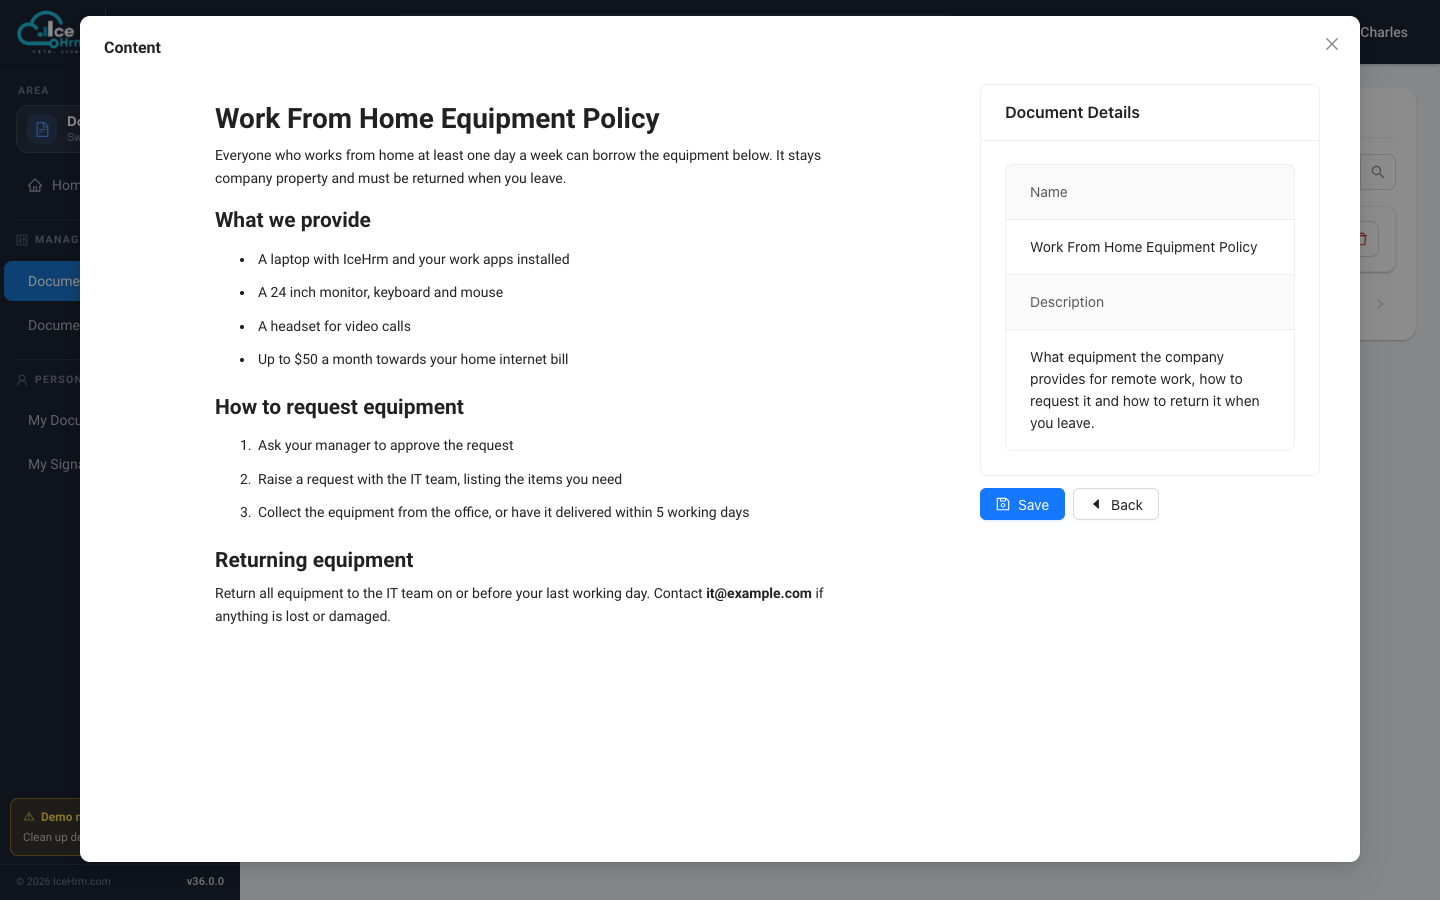Open My Docu... item in sidebar
The height and width of the screenshot is (900, 1440).
[x=54, y=420]
